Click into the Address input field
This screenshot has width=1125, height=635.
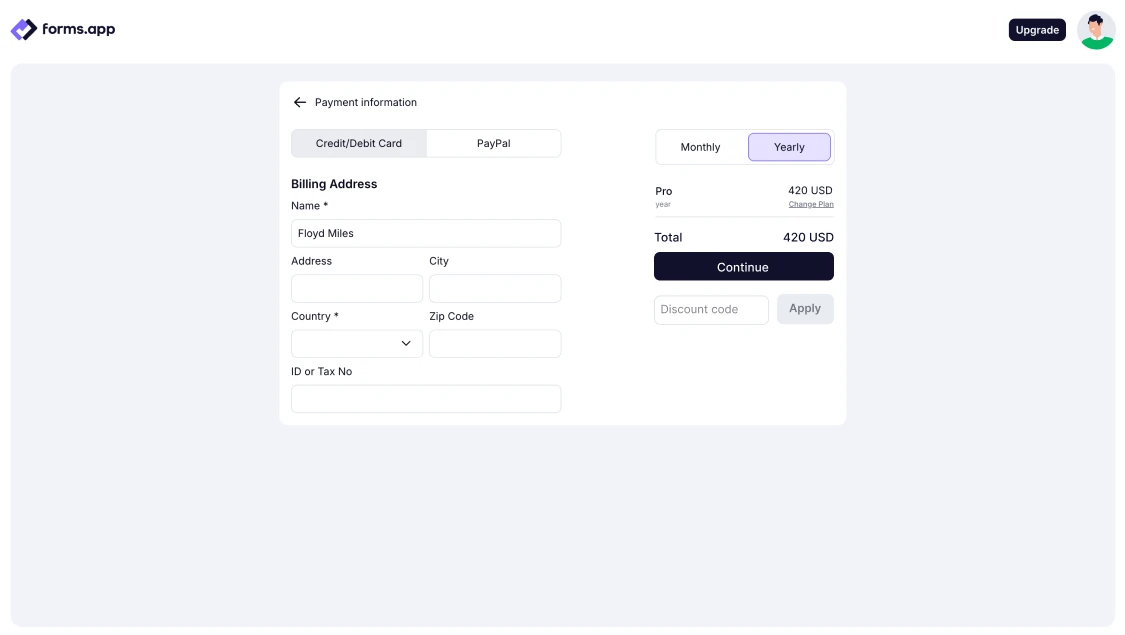pos(357,289)
